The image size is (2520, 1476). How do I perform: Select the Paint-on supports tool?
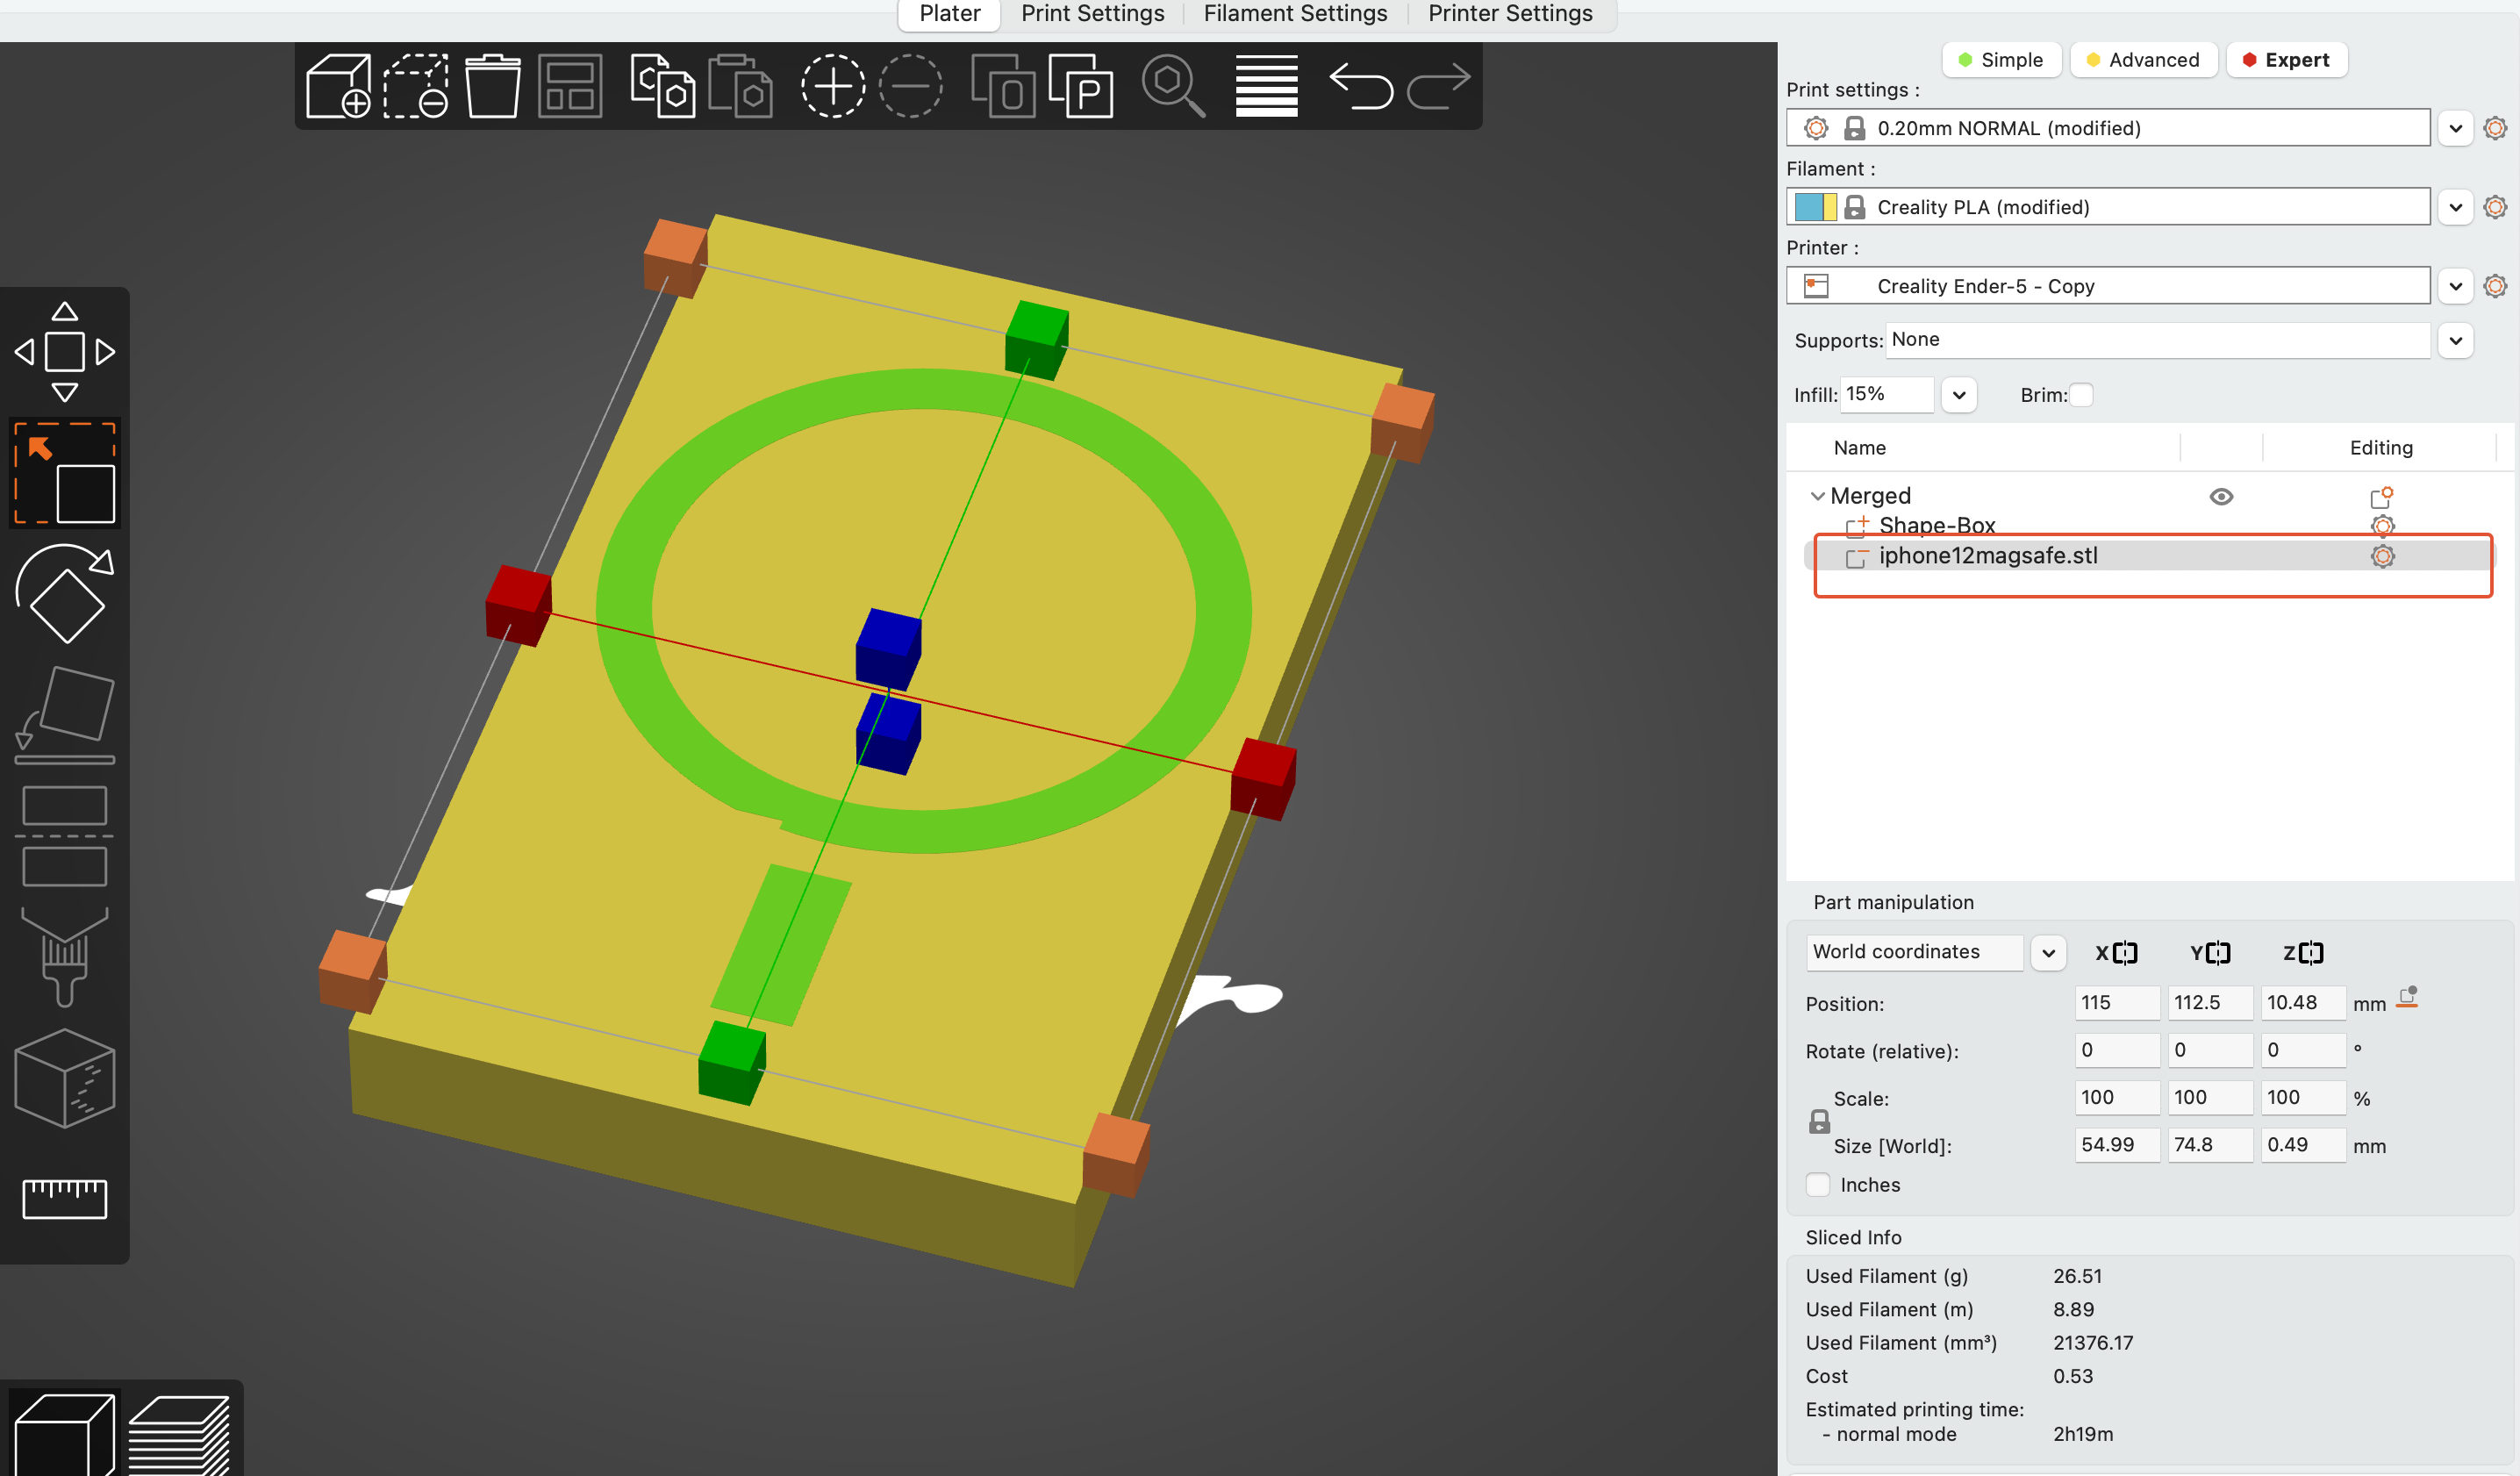(x=65, y=957)
